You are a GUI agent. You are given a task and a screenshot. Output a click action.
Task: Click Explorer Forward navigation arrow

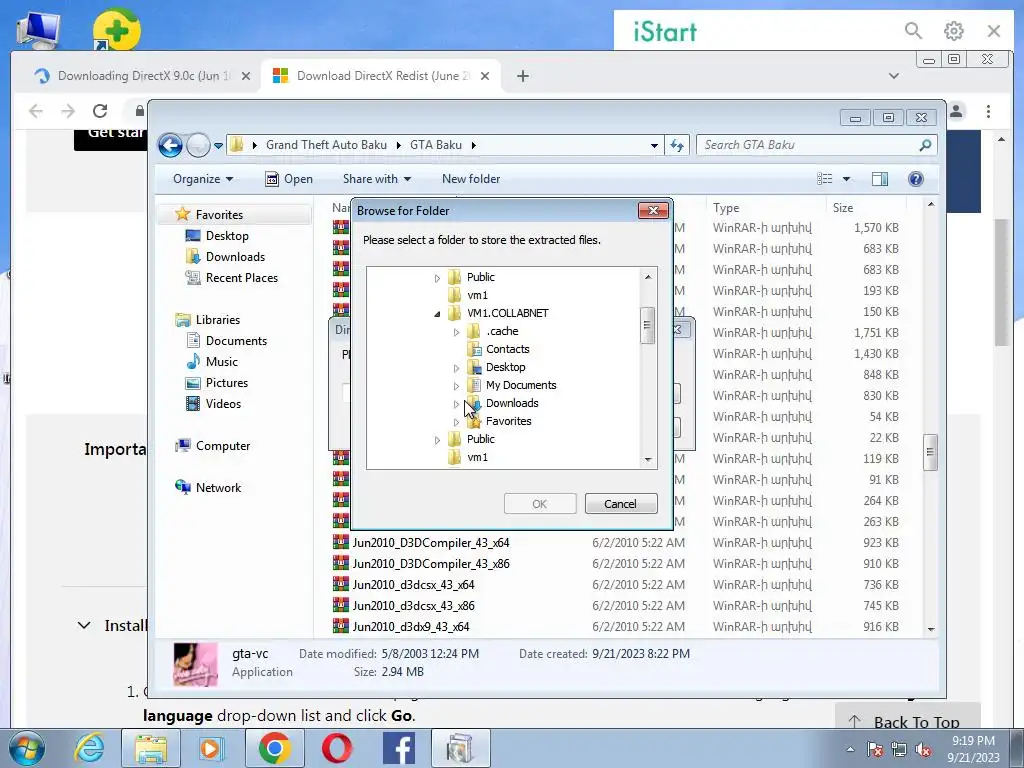(198, 145)
